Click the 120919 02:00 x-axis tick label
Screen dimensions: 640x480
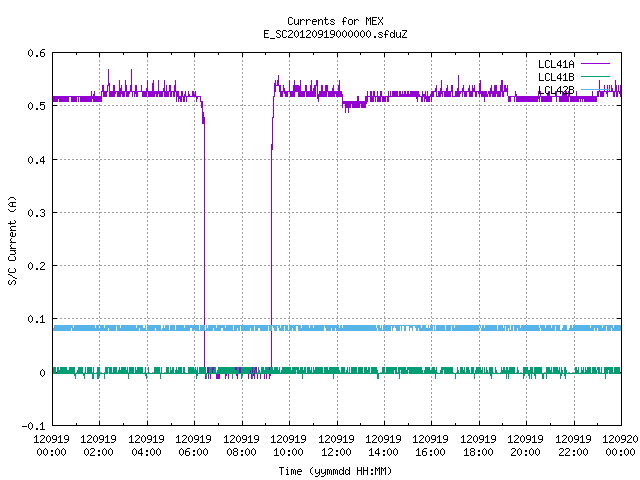98,446
